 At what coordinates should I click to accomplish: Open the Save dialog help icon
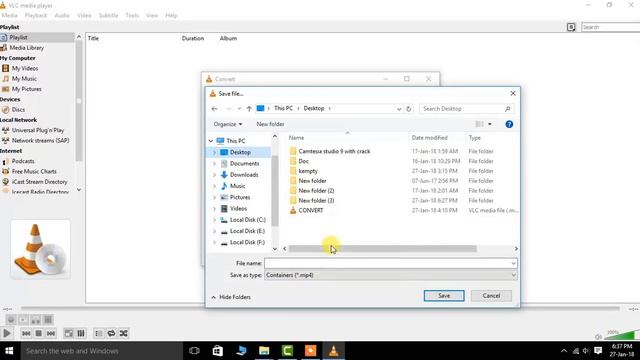click(509, 124)
